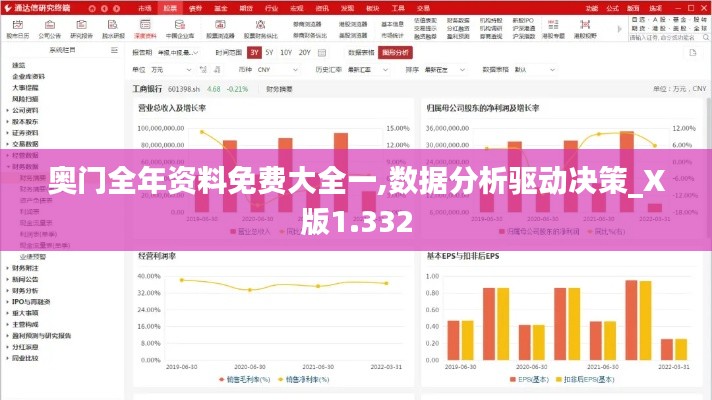Open the 市场 menu tab

point(145,8)
